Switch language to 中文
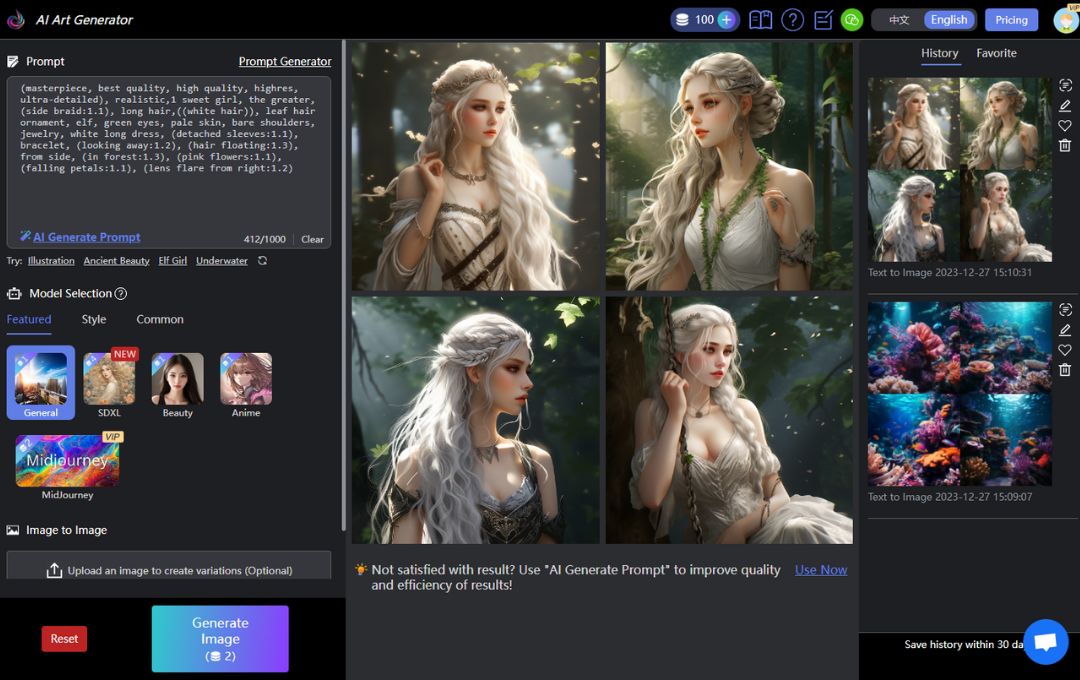The width and height of the screenshot is (1080, 680). [899, 20]
